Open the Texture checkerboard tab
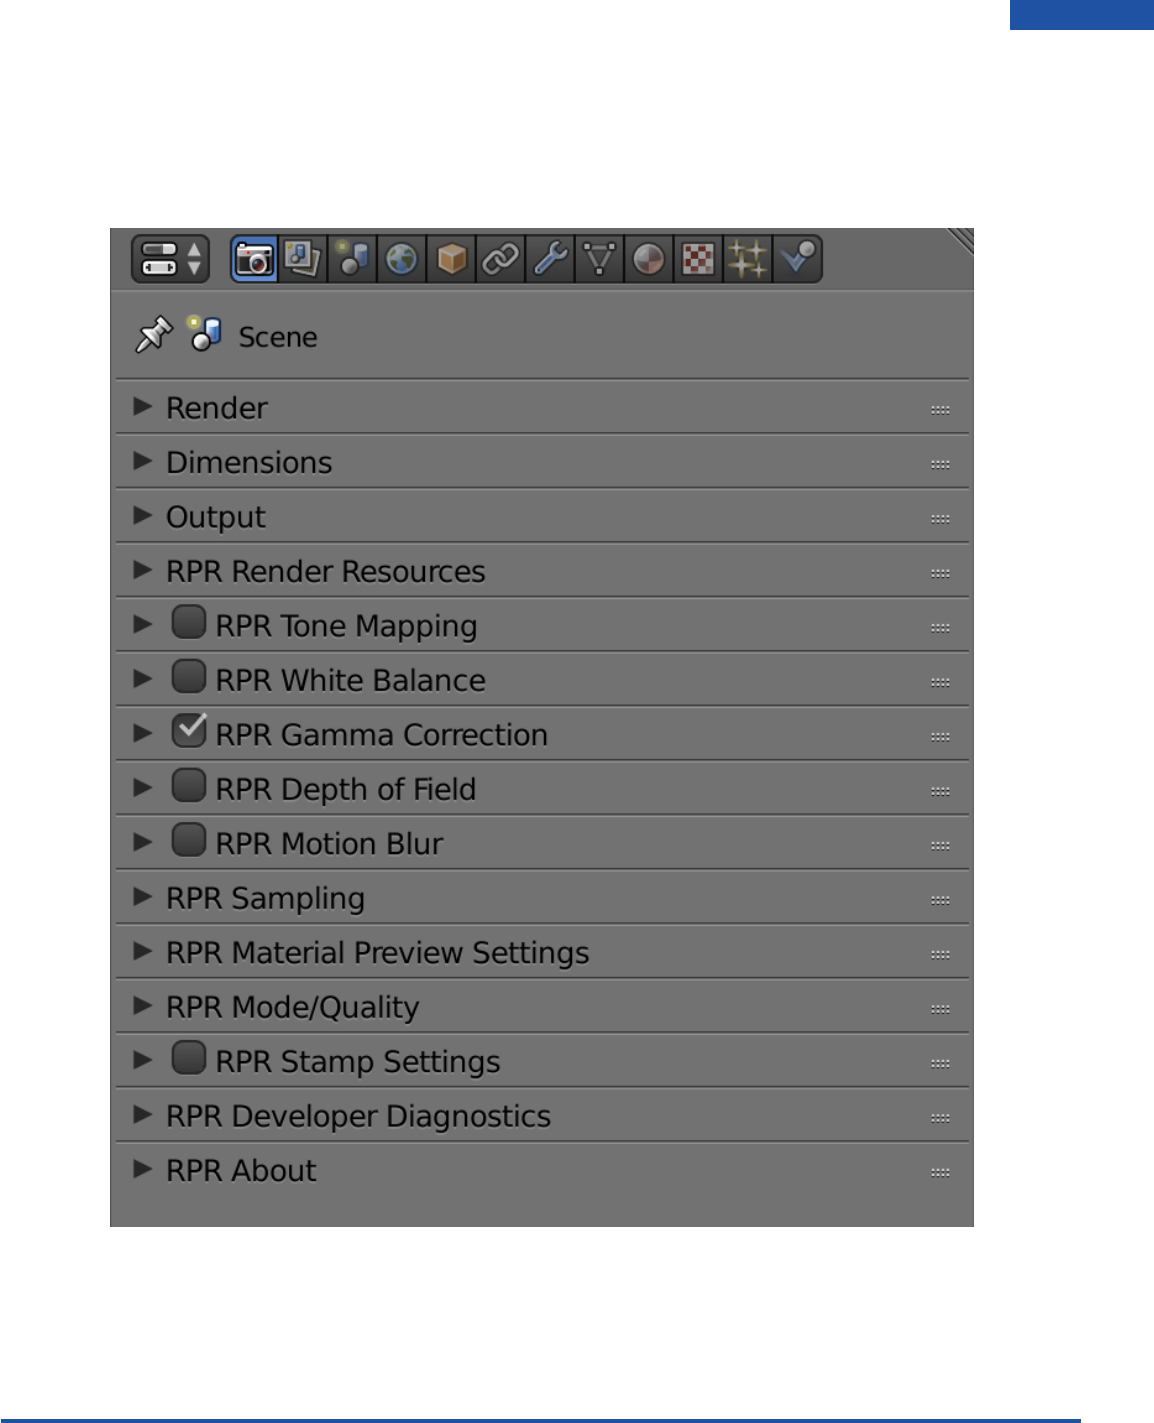 click(x=698, y=259)
